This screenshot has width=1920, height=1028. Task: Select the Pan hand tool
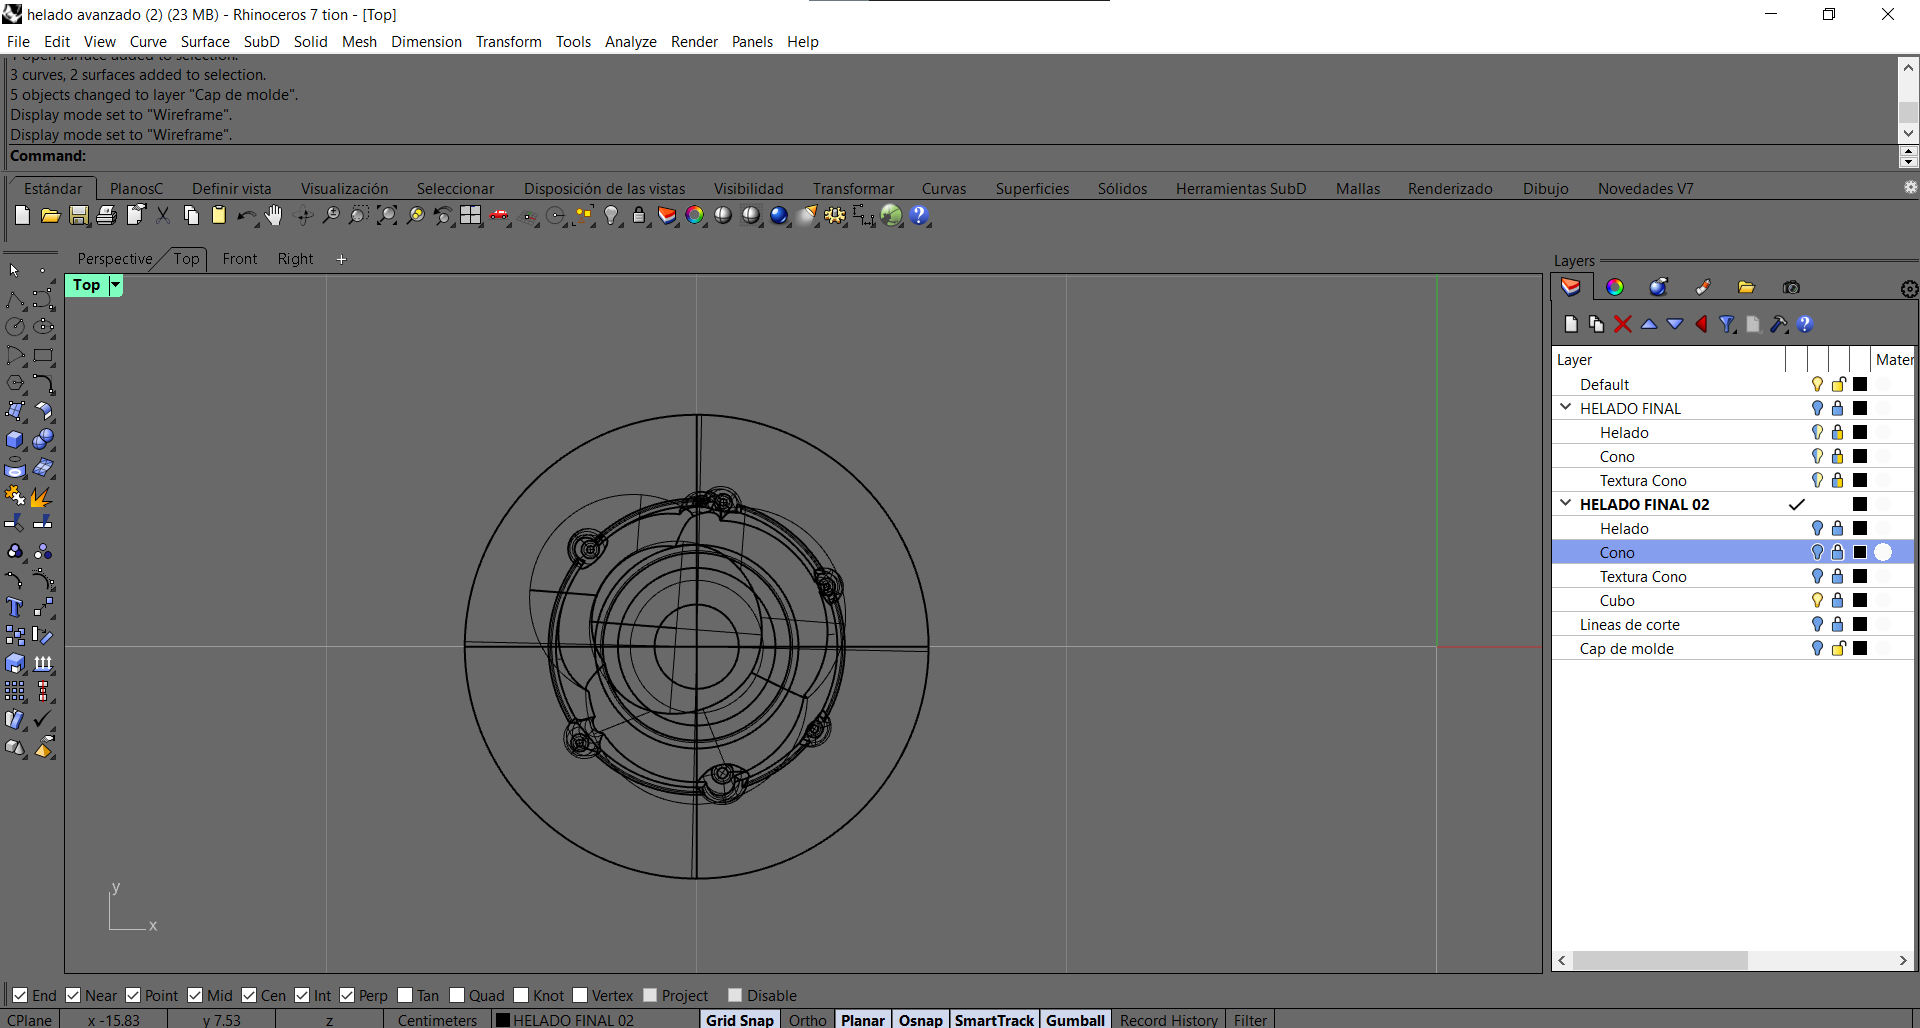pyautogui.click(x=274, y=216)
